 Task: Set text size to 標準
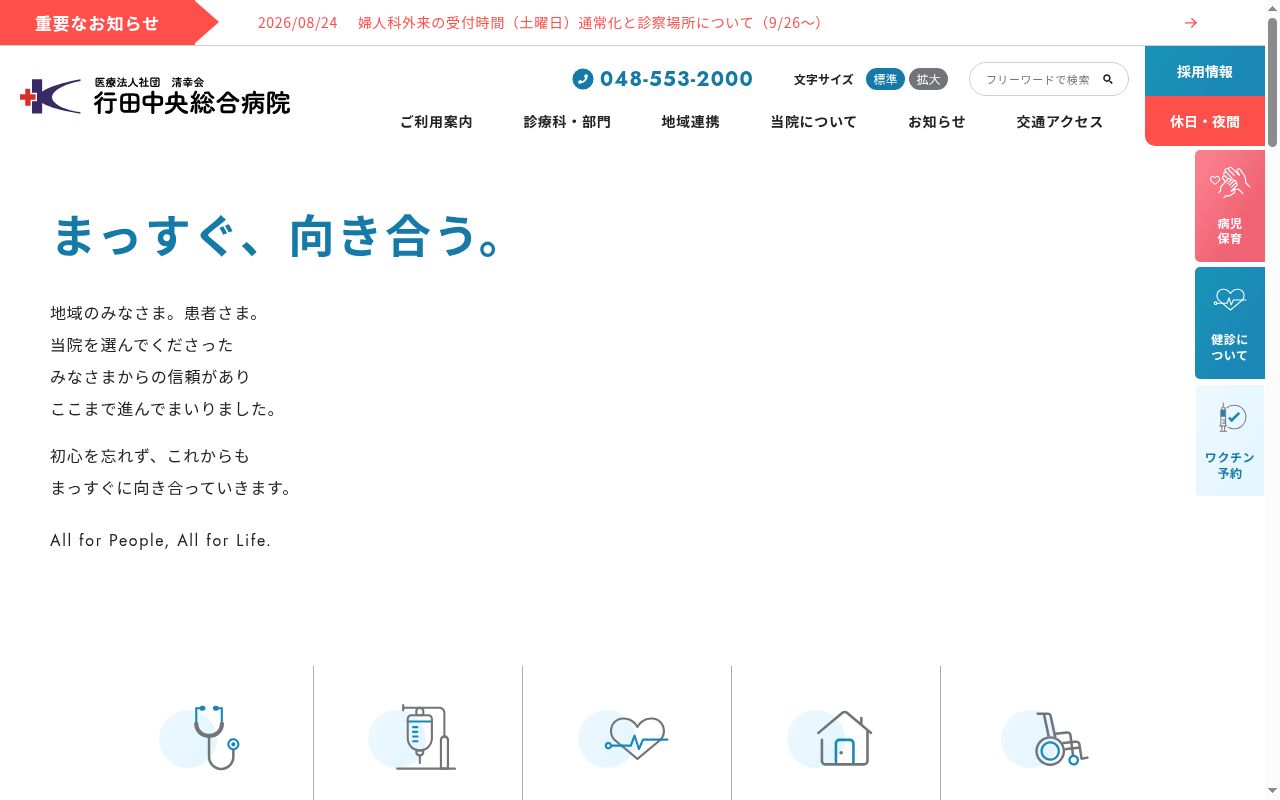[885, 79]
